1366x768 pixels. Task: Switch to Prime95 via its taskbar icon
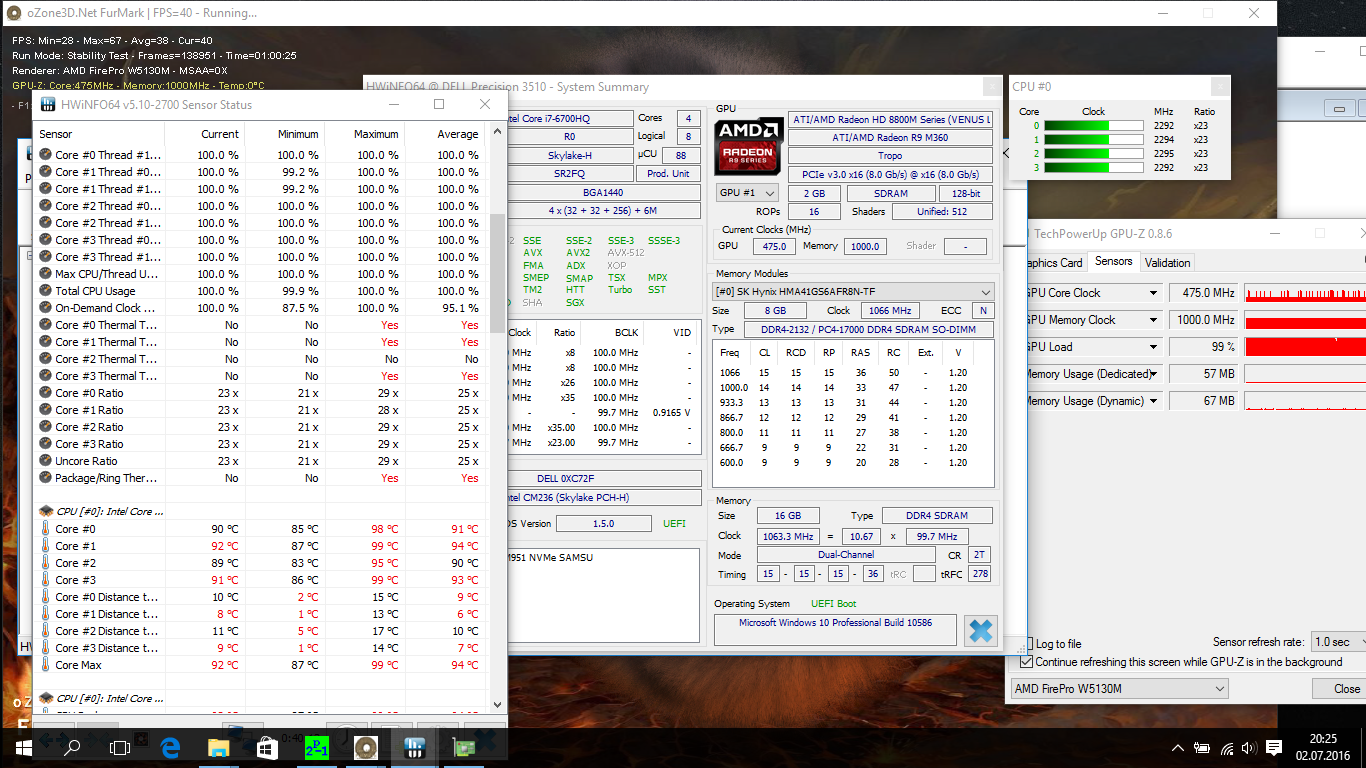pos(316,747)
